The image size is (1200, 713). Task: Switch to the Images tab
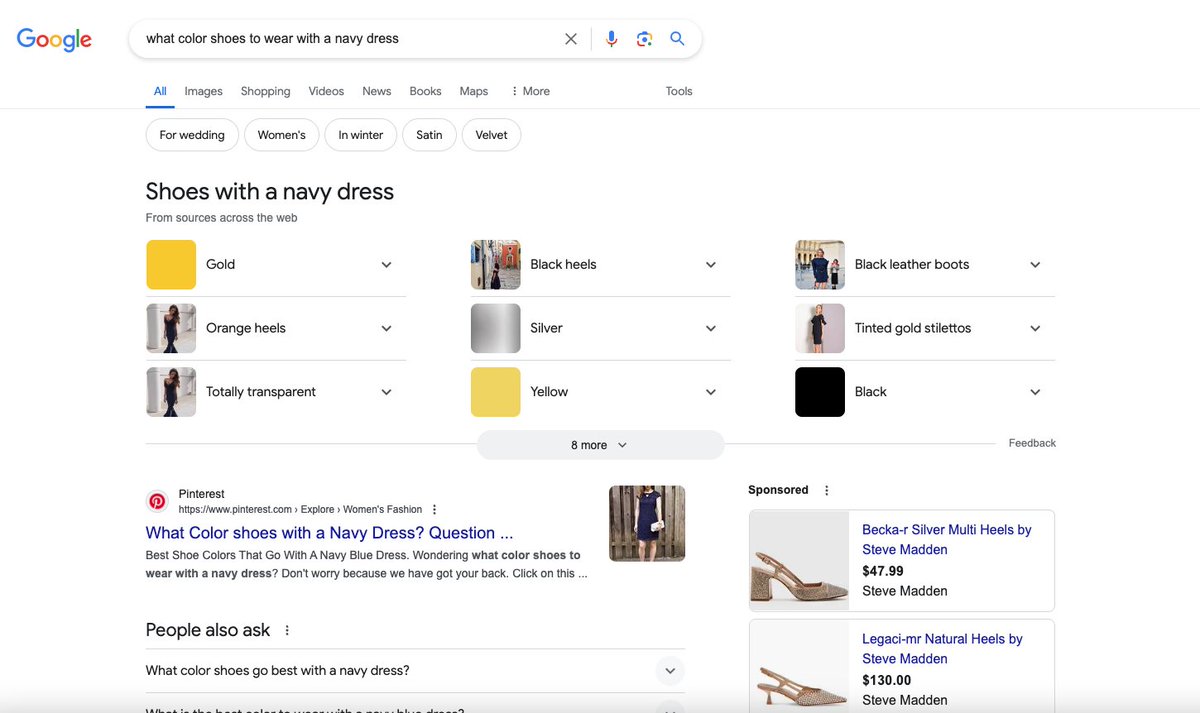(x=203, y=91)
